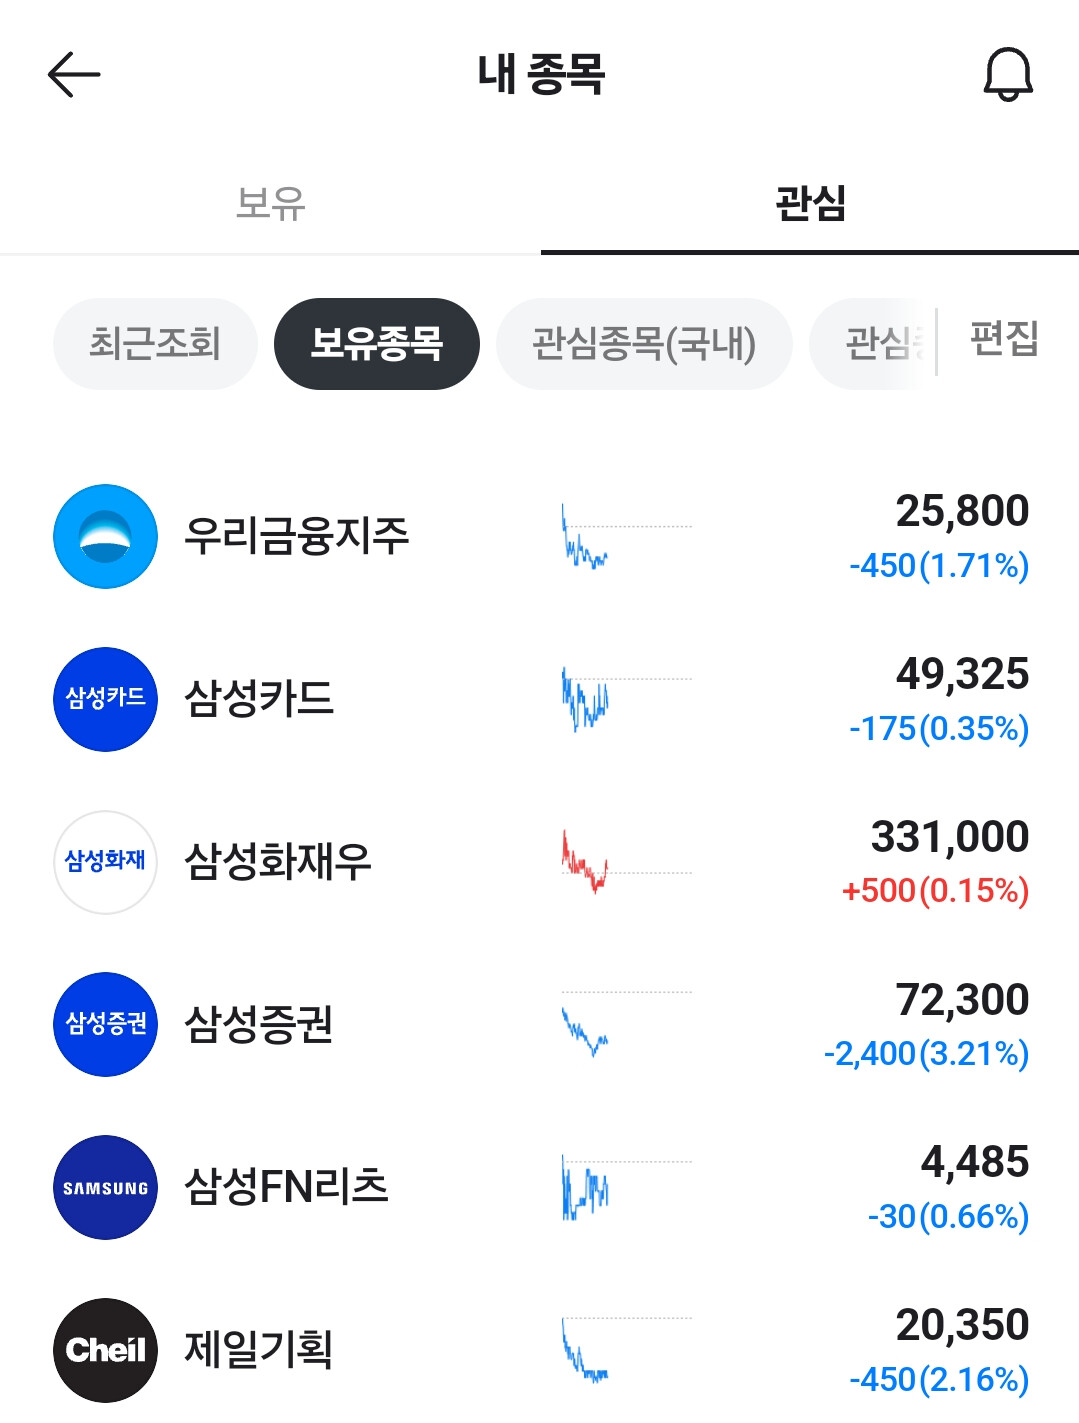Tap the 삼성카드 blue logo icon

coord(105,699)
